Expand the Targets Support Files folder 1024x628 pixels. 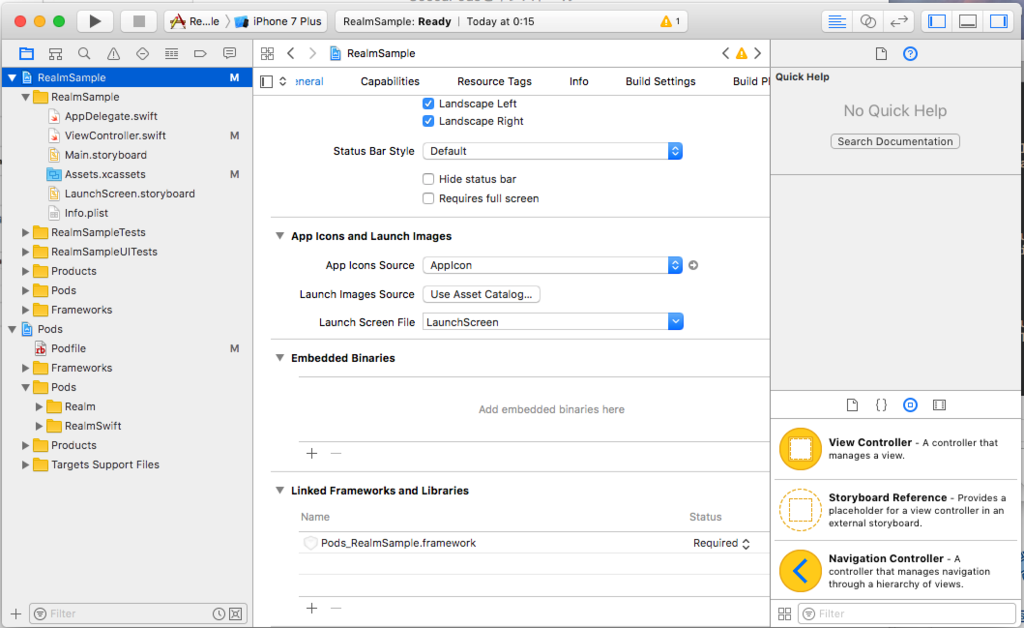tap(25, 465)
